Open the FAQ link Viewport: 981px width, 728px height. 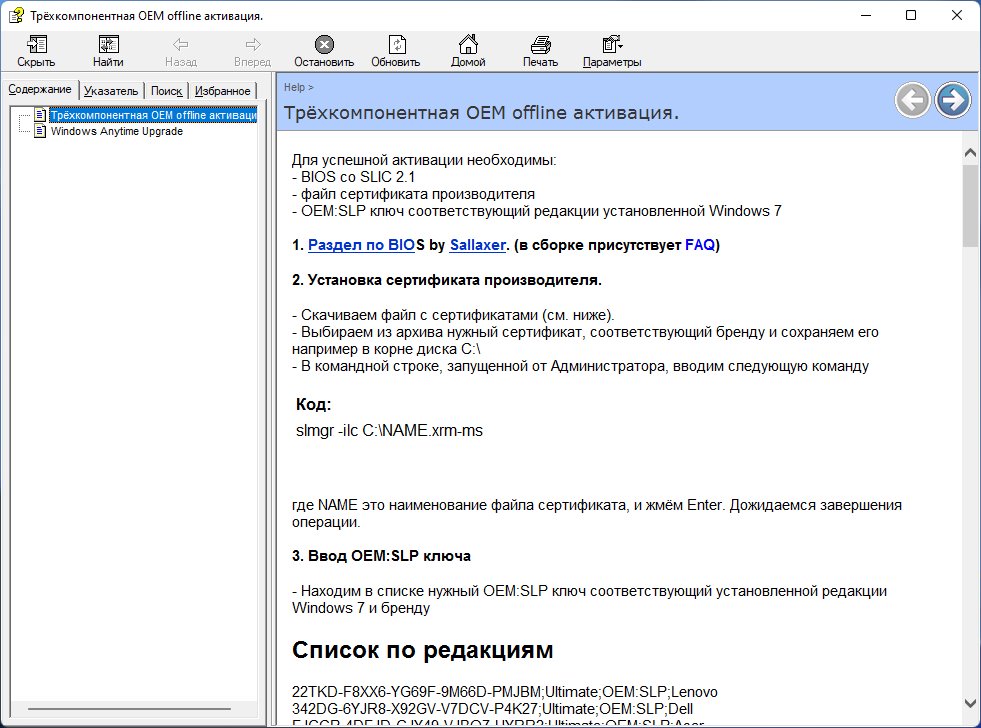tap(699, 245)
